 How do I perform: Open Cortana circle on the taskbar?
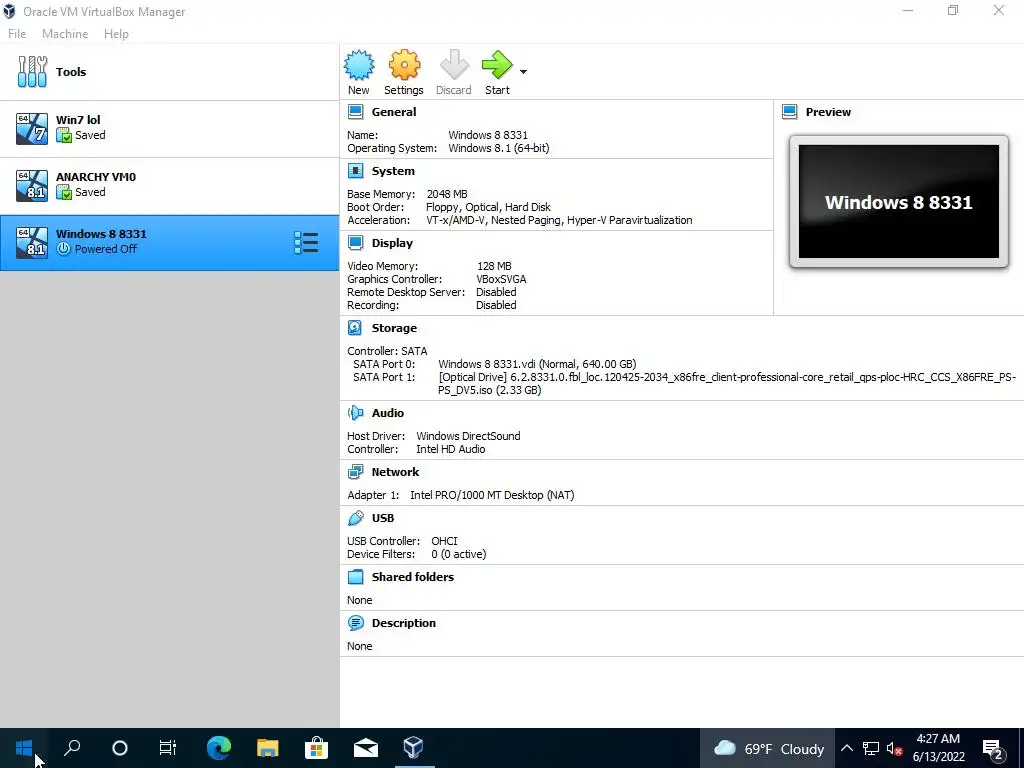click(120, 748)
